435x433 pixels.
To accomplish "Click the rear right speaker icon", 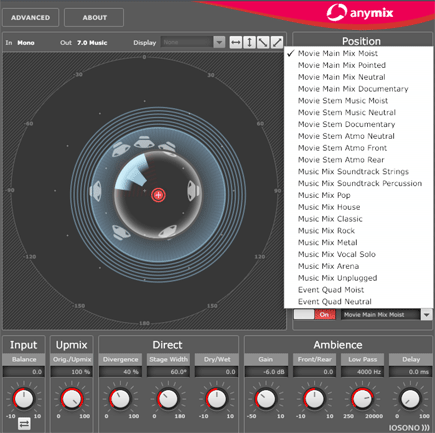I will point(168,231).
